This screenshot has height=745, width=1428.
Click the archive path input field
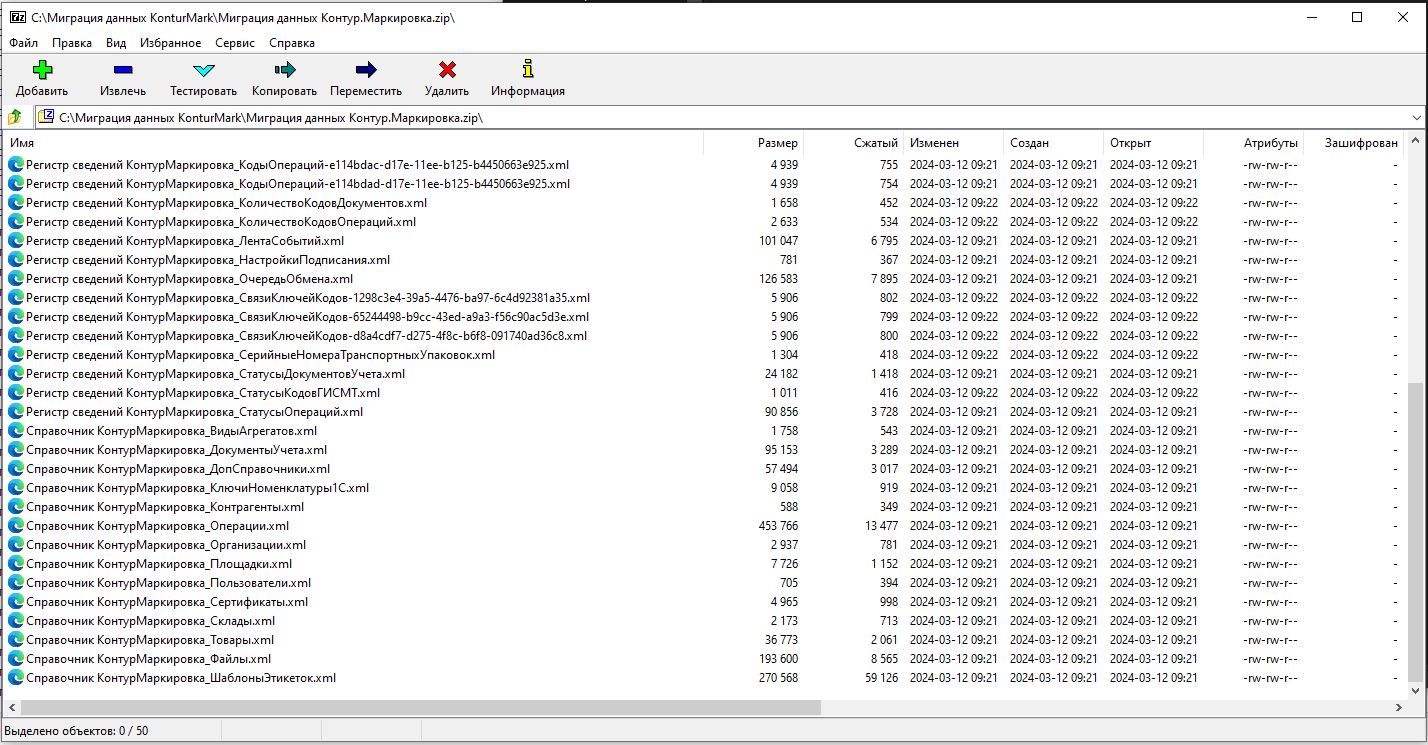point(730,117)
